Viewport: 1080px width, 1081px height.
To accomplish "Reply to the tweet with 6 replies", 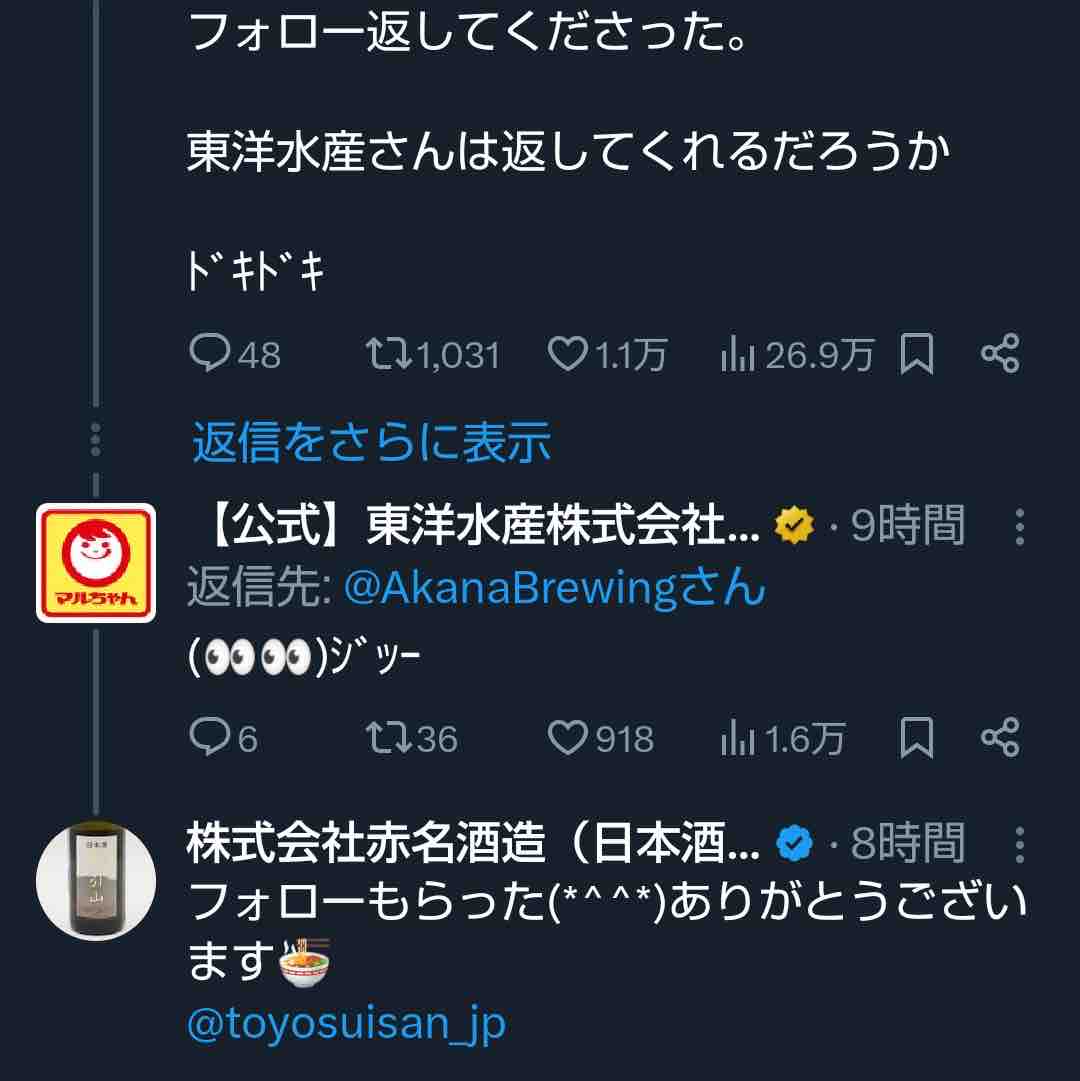I will [223, 738].
